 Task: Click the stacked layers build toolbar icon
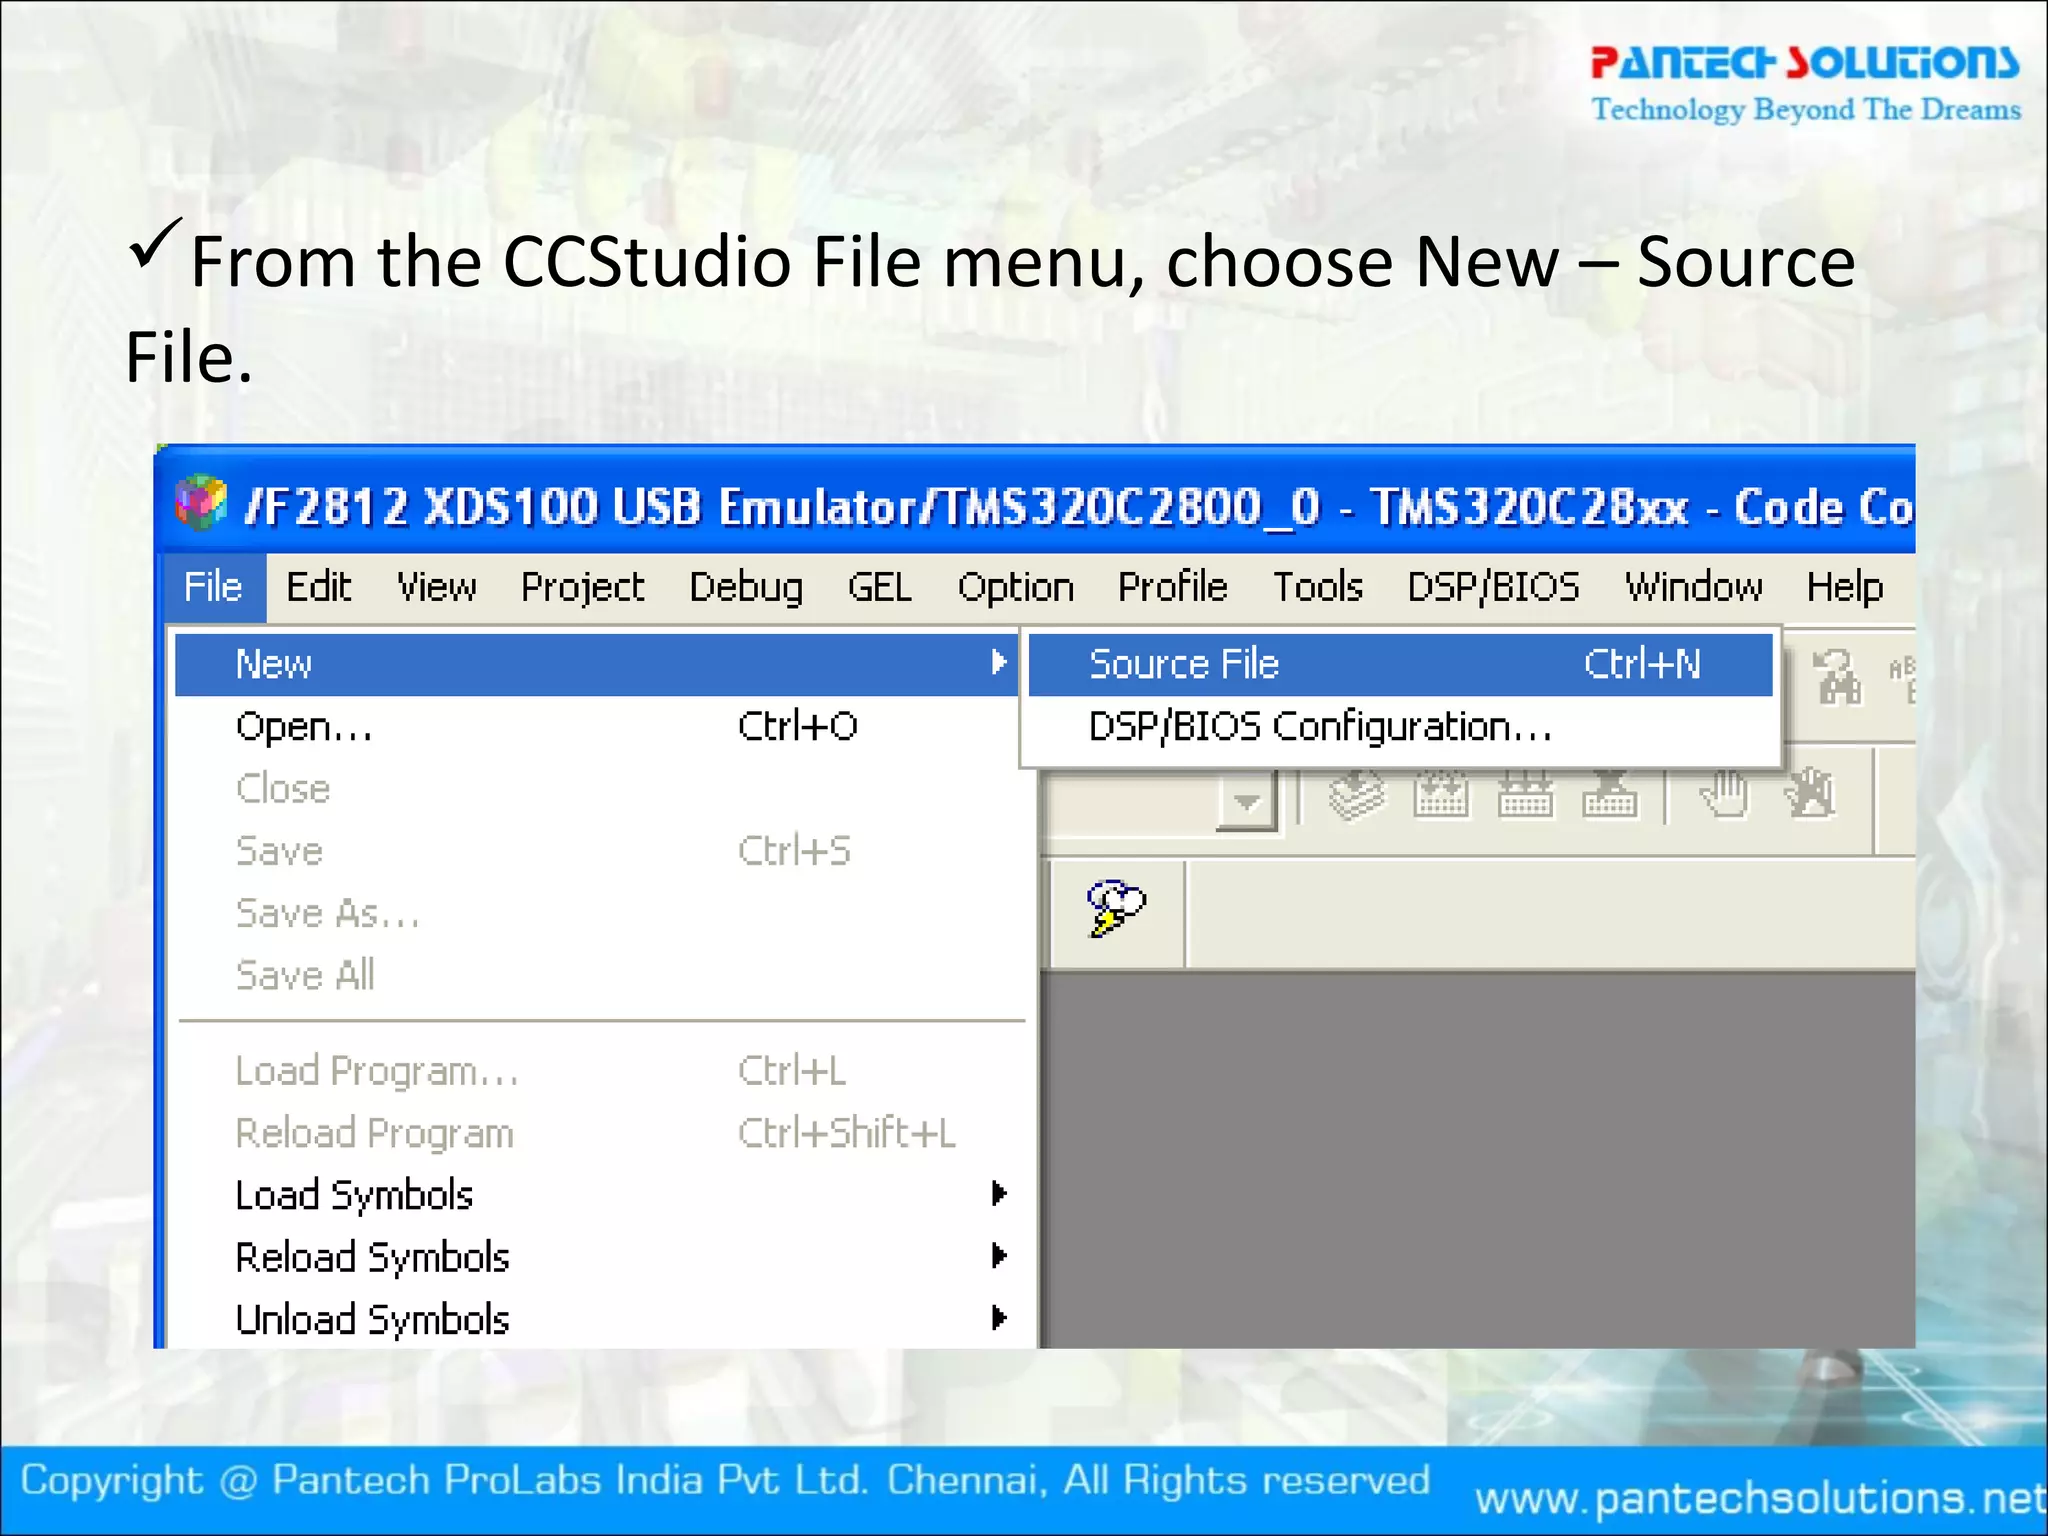point(1357,796)
